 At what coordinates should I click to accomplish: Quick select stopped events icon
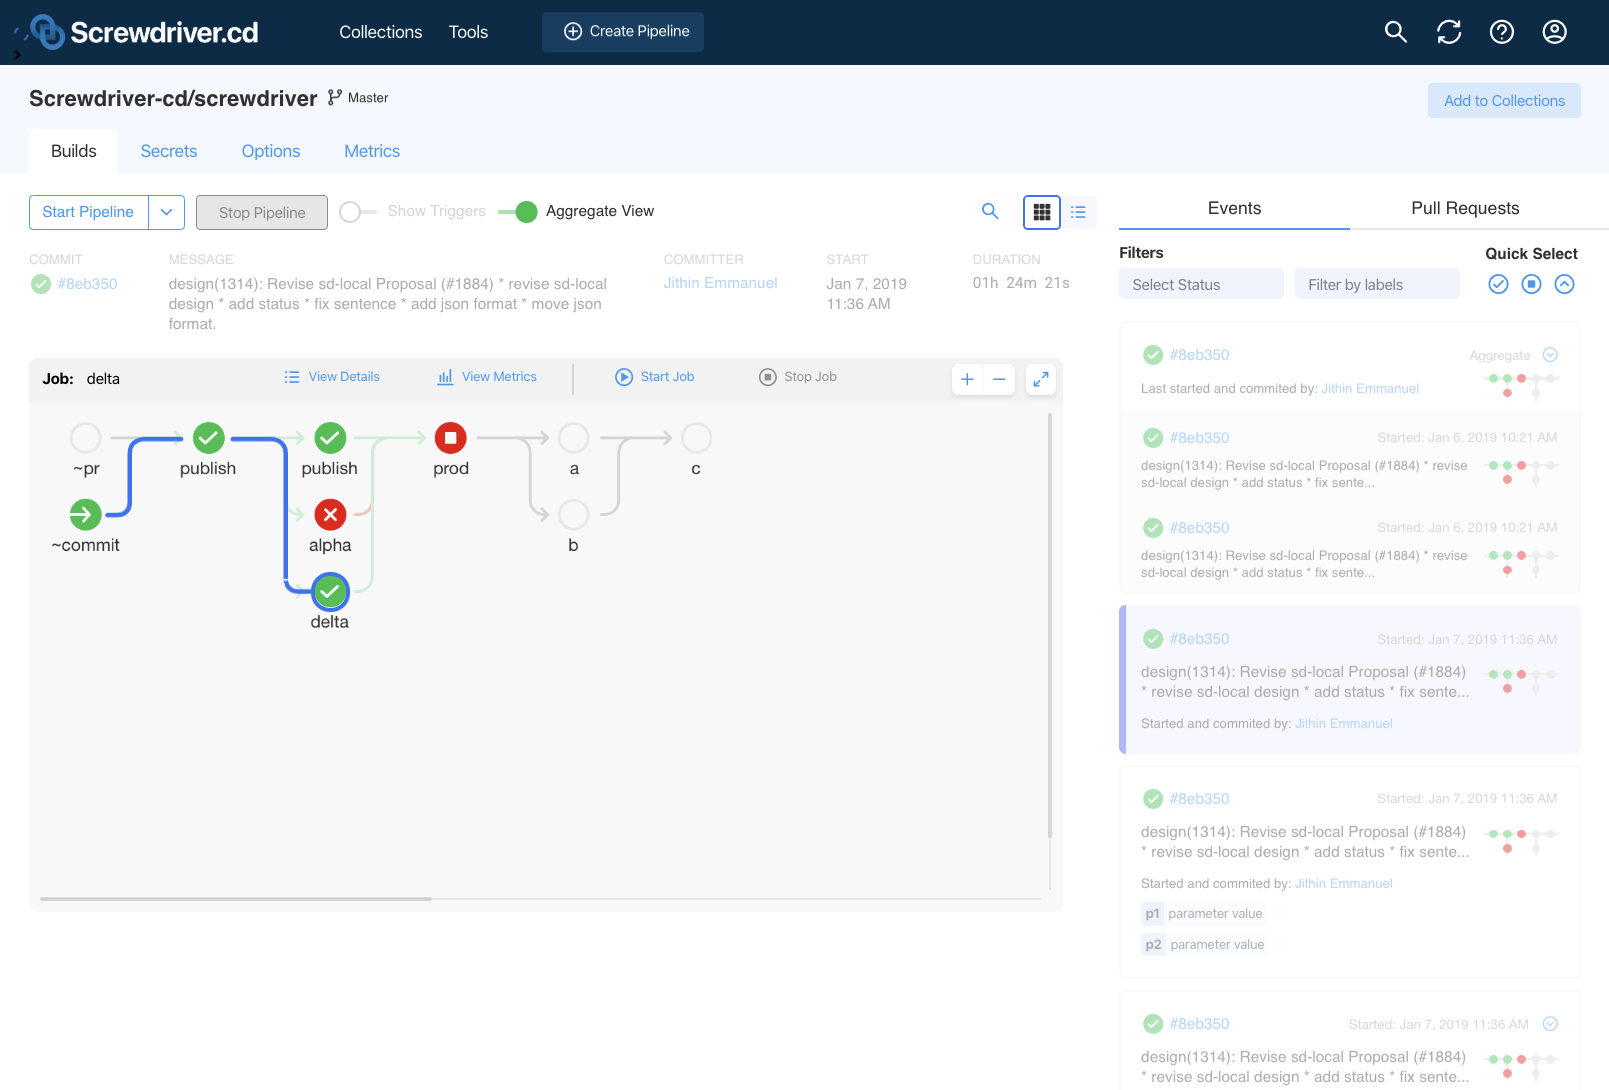1531,284
